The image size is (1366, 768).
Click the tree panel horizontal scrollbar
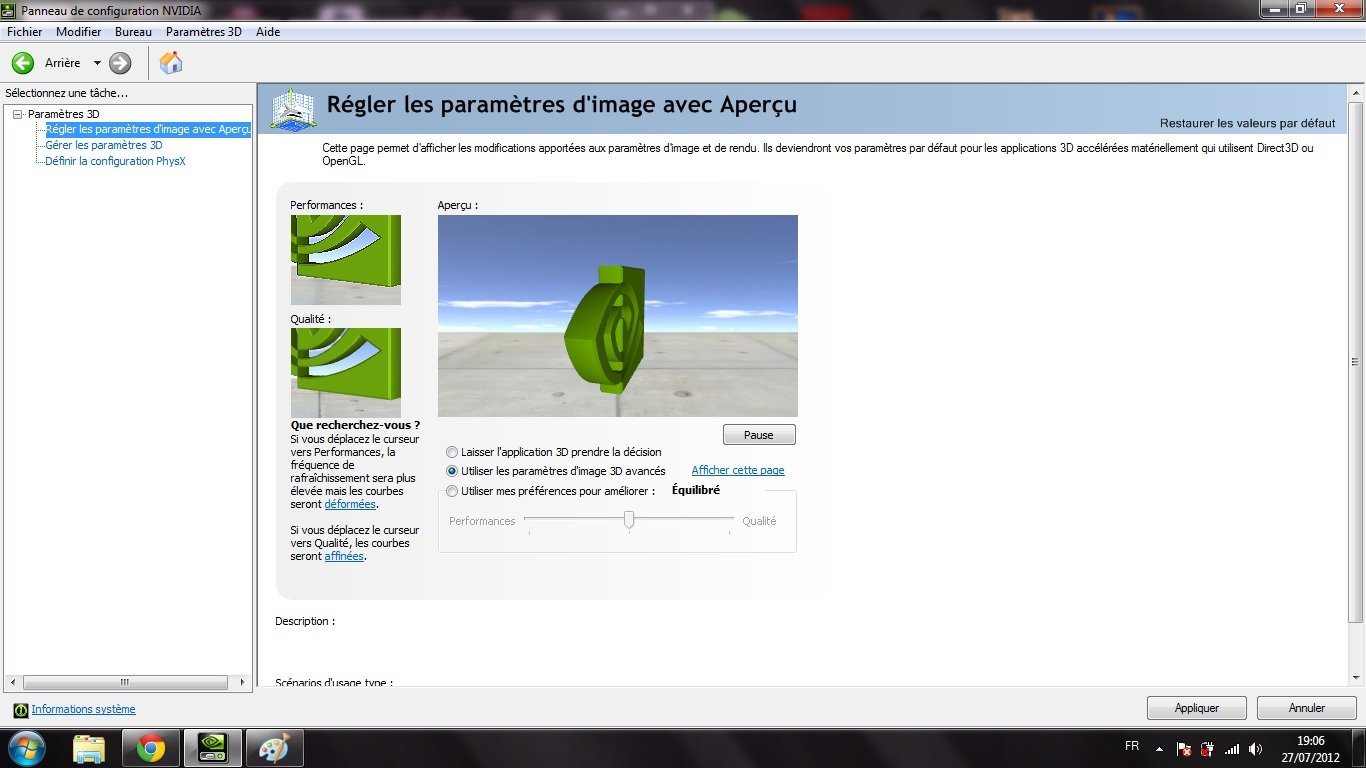tap(127, 682)
